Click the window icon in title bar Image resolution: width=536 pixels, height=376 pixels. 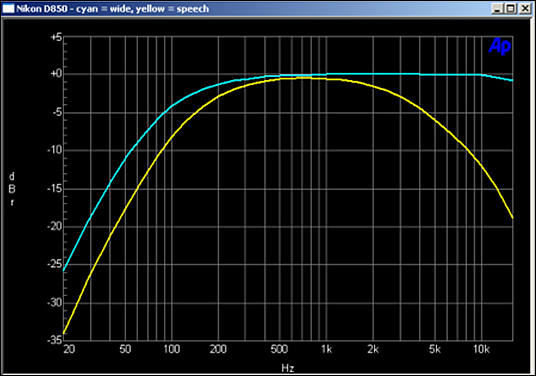(x=8, y=8)
